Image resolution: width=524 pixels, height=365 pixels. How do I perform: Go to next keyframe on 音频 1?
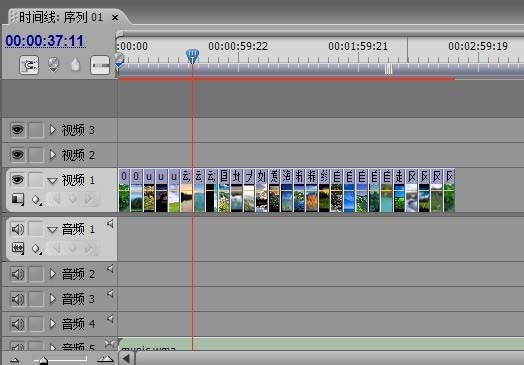tap(89, 248)
